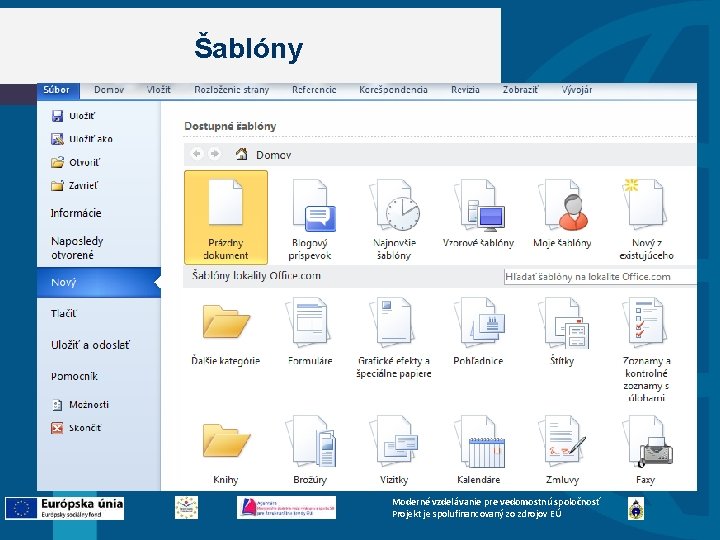Image resolution: width=720 pixels, height=540 pixels.
Task: Open the Kalendáre template category
Action: click(478, 450)
